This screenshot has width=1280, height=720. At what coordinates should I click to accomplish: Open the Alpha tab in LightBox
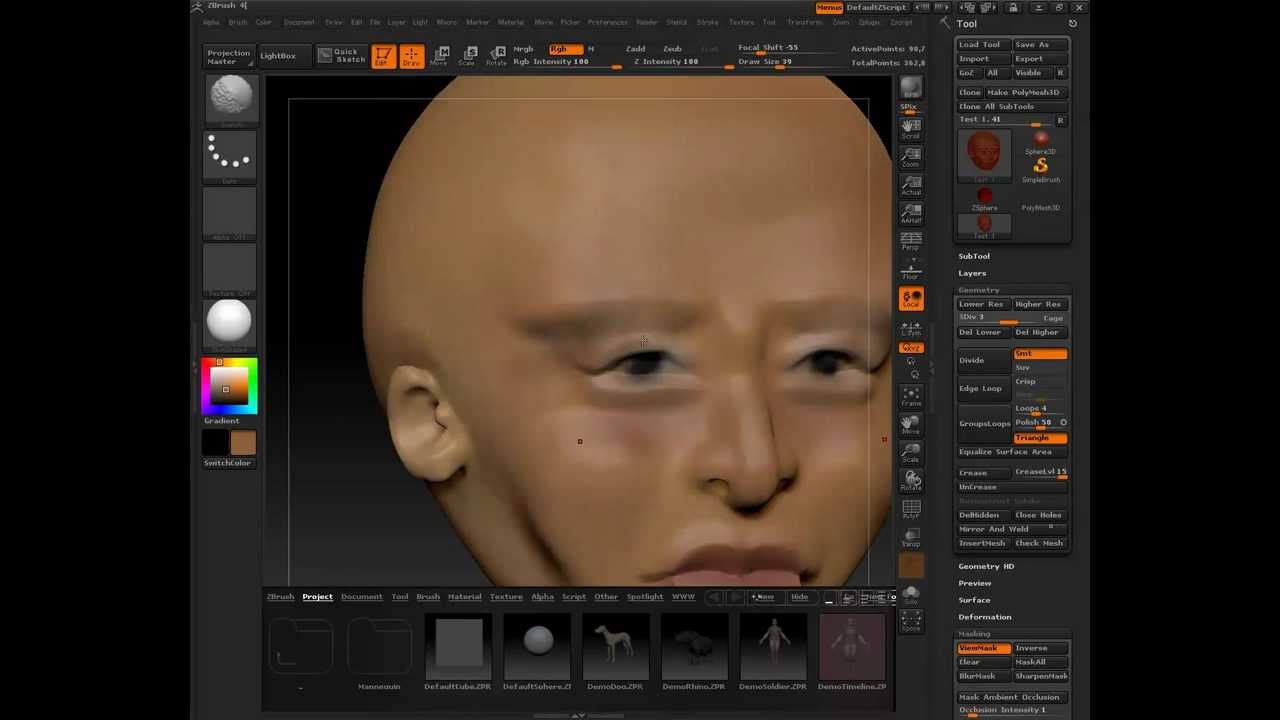click(x=542, y=597)
